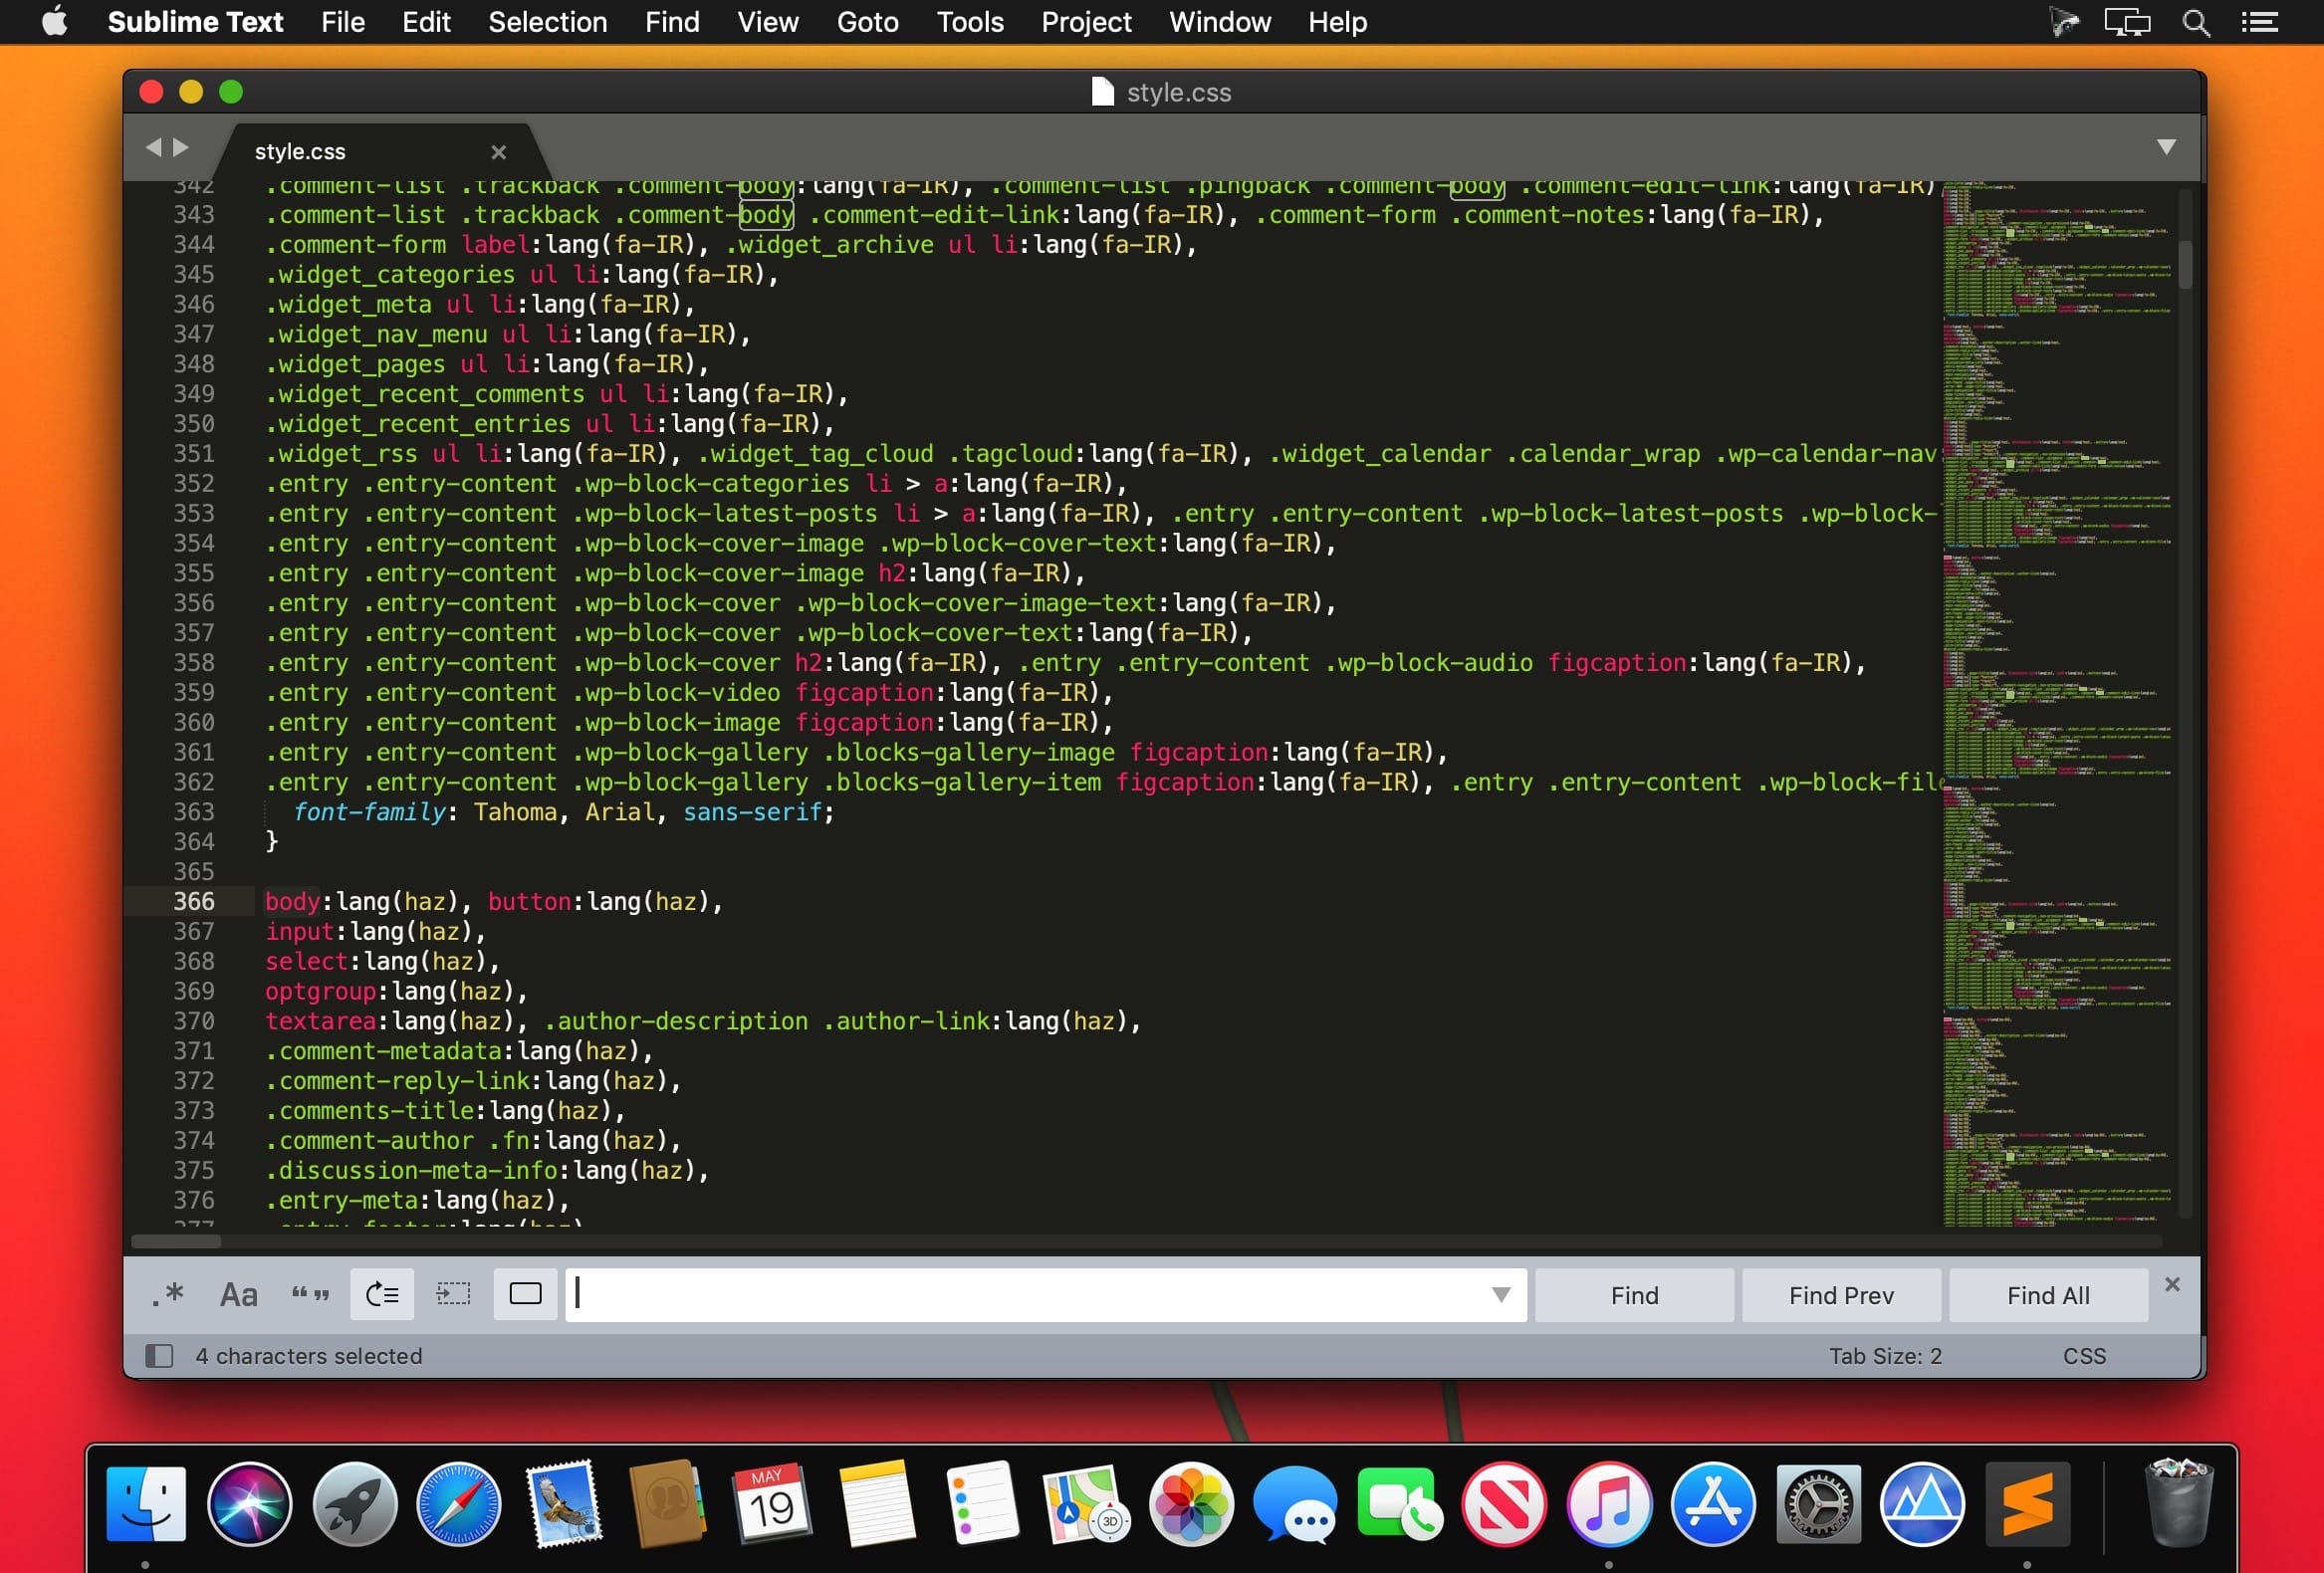Click the Find bar text input field

click(x=1040, y=1294)
